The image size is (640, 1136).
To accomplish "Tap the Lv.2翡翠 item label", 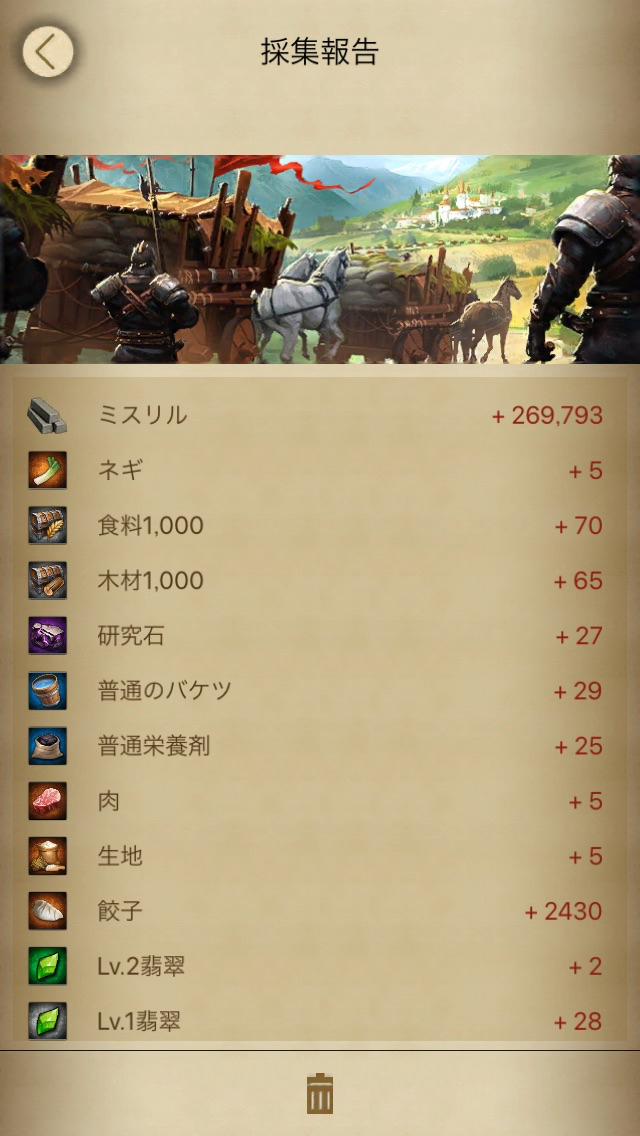I will click(x=141, y=966).
